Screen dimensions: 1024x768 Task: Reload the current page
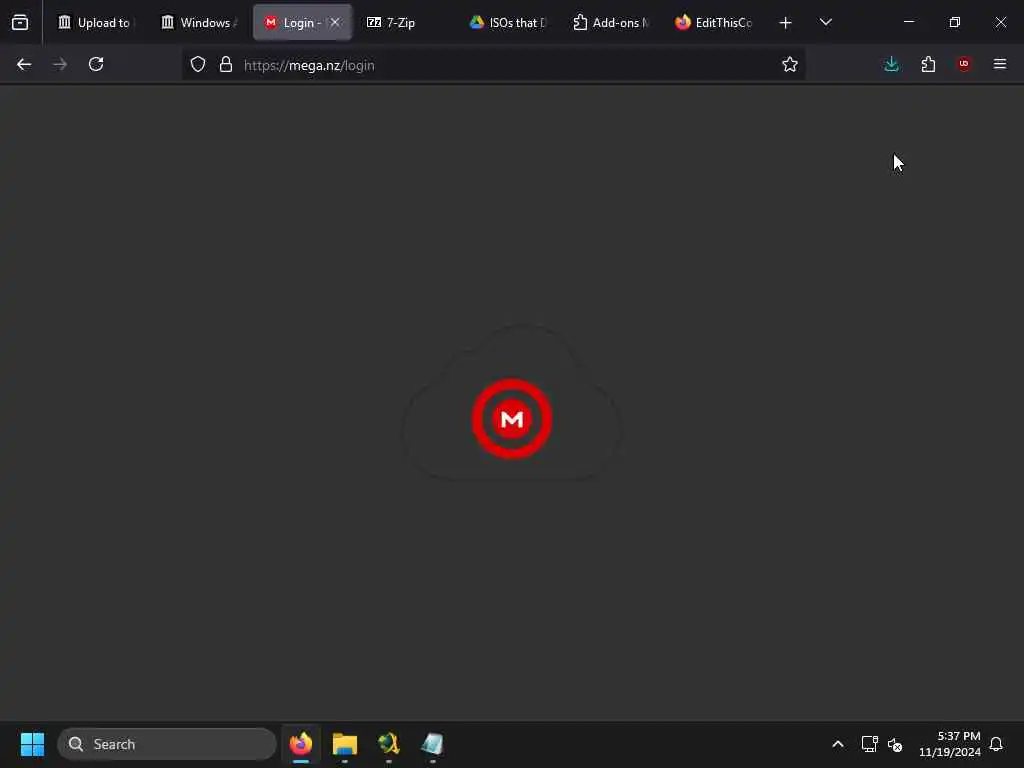click(96, 65)
